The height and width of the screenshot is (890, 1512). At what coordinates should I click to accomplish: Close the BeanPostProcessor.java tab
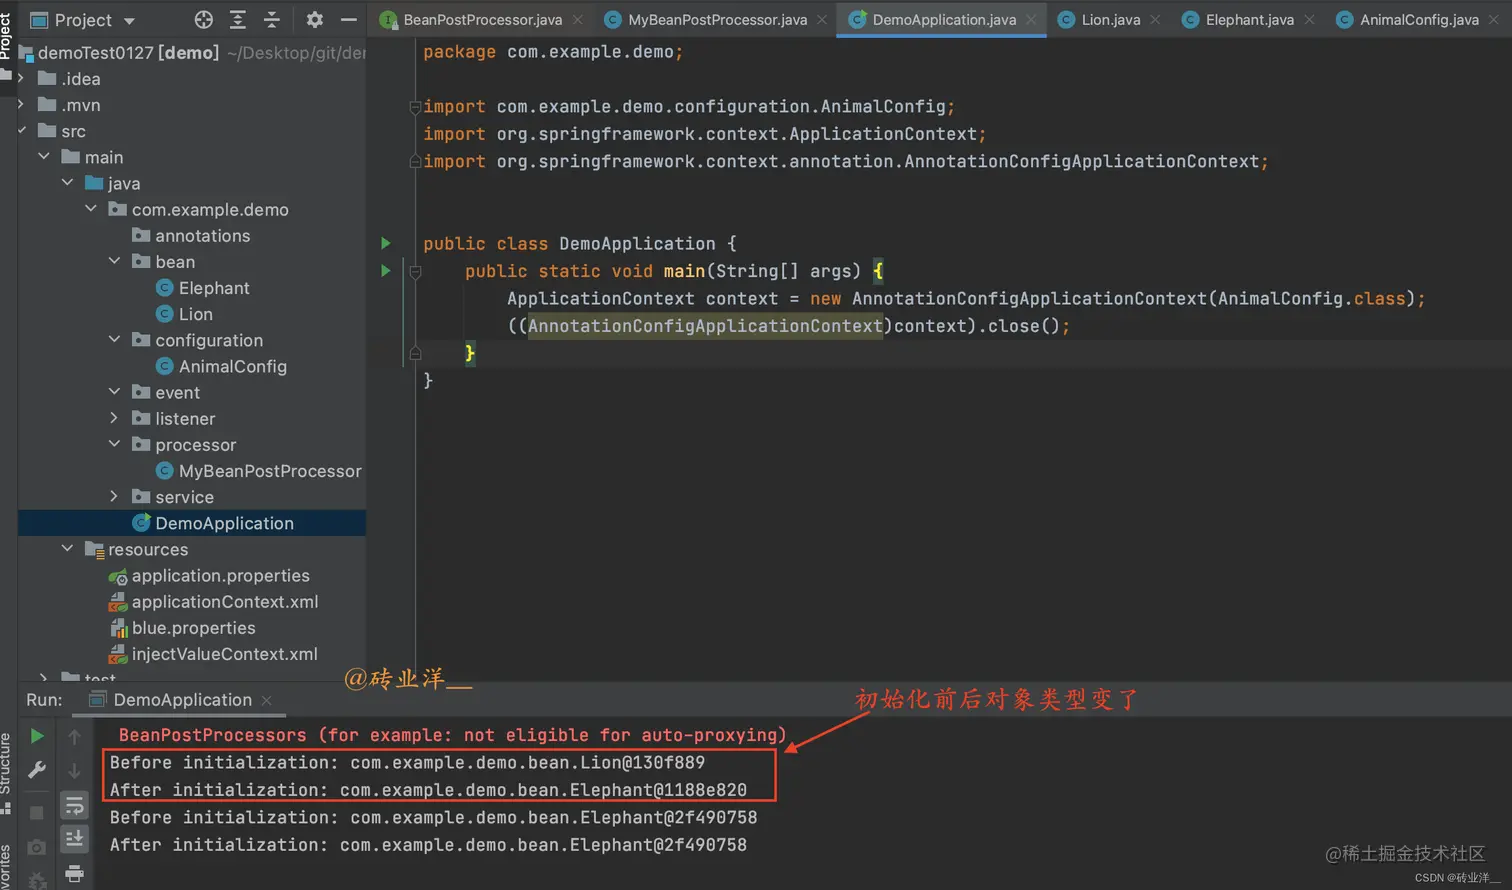click(578, 20)
